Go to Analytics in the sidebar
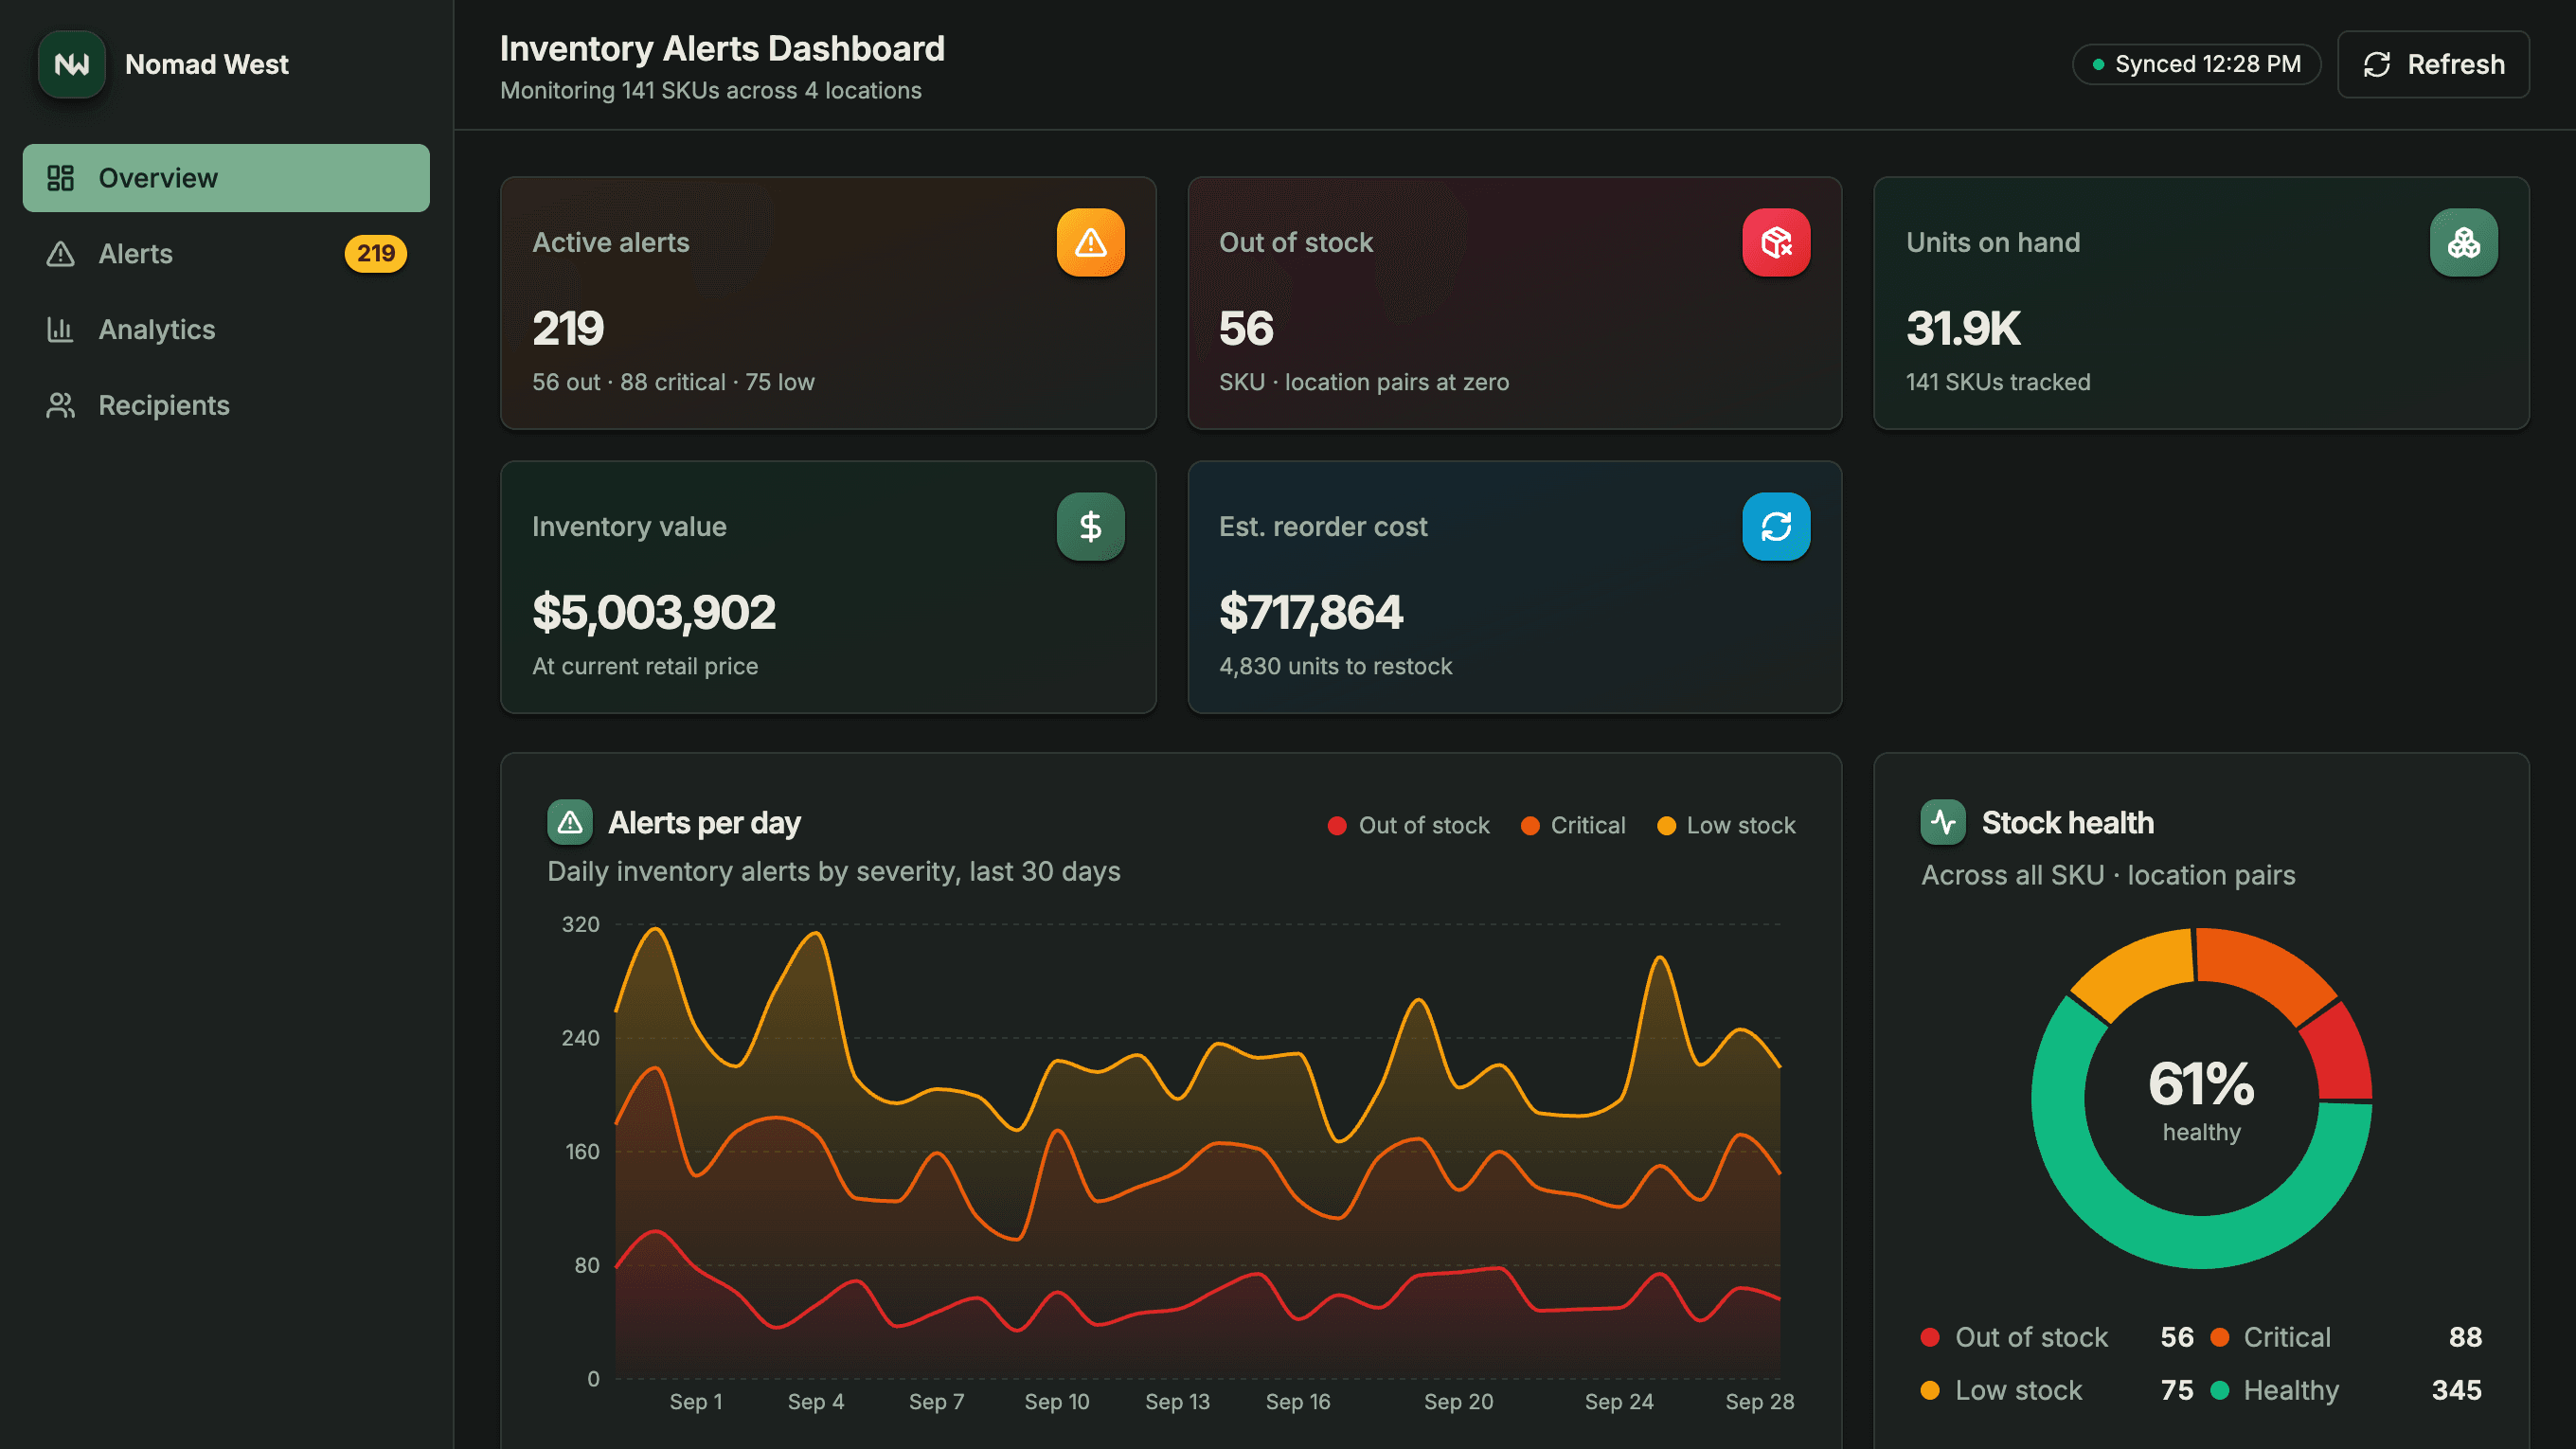The height and width of the screenshot is (1449, 2576). (226, 330)
